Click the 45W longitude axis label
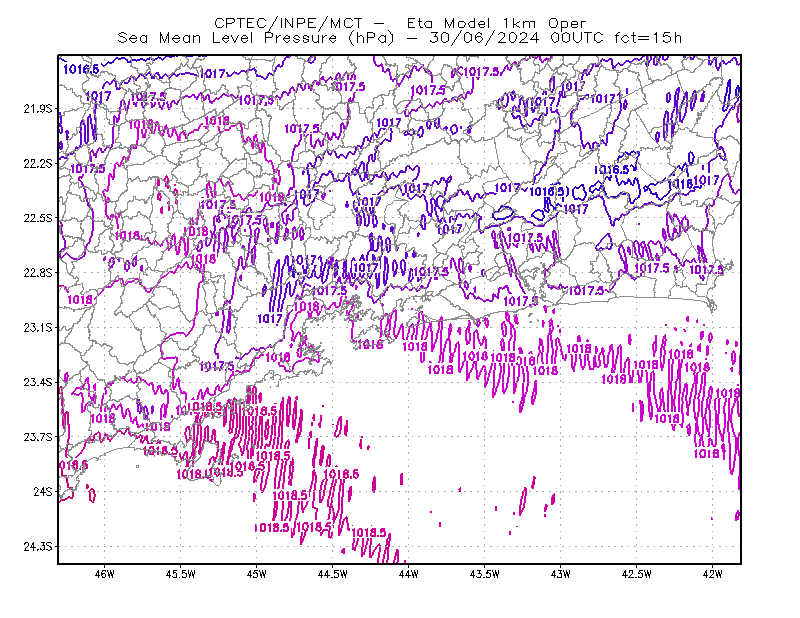 point(257,574)
